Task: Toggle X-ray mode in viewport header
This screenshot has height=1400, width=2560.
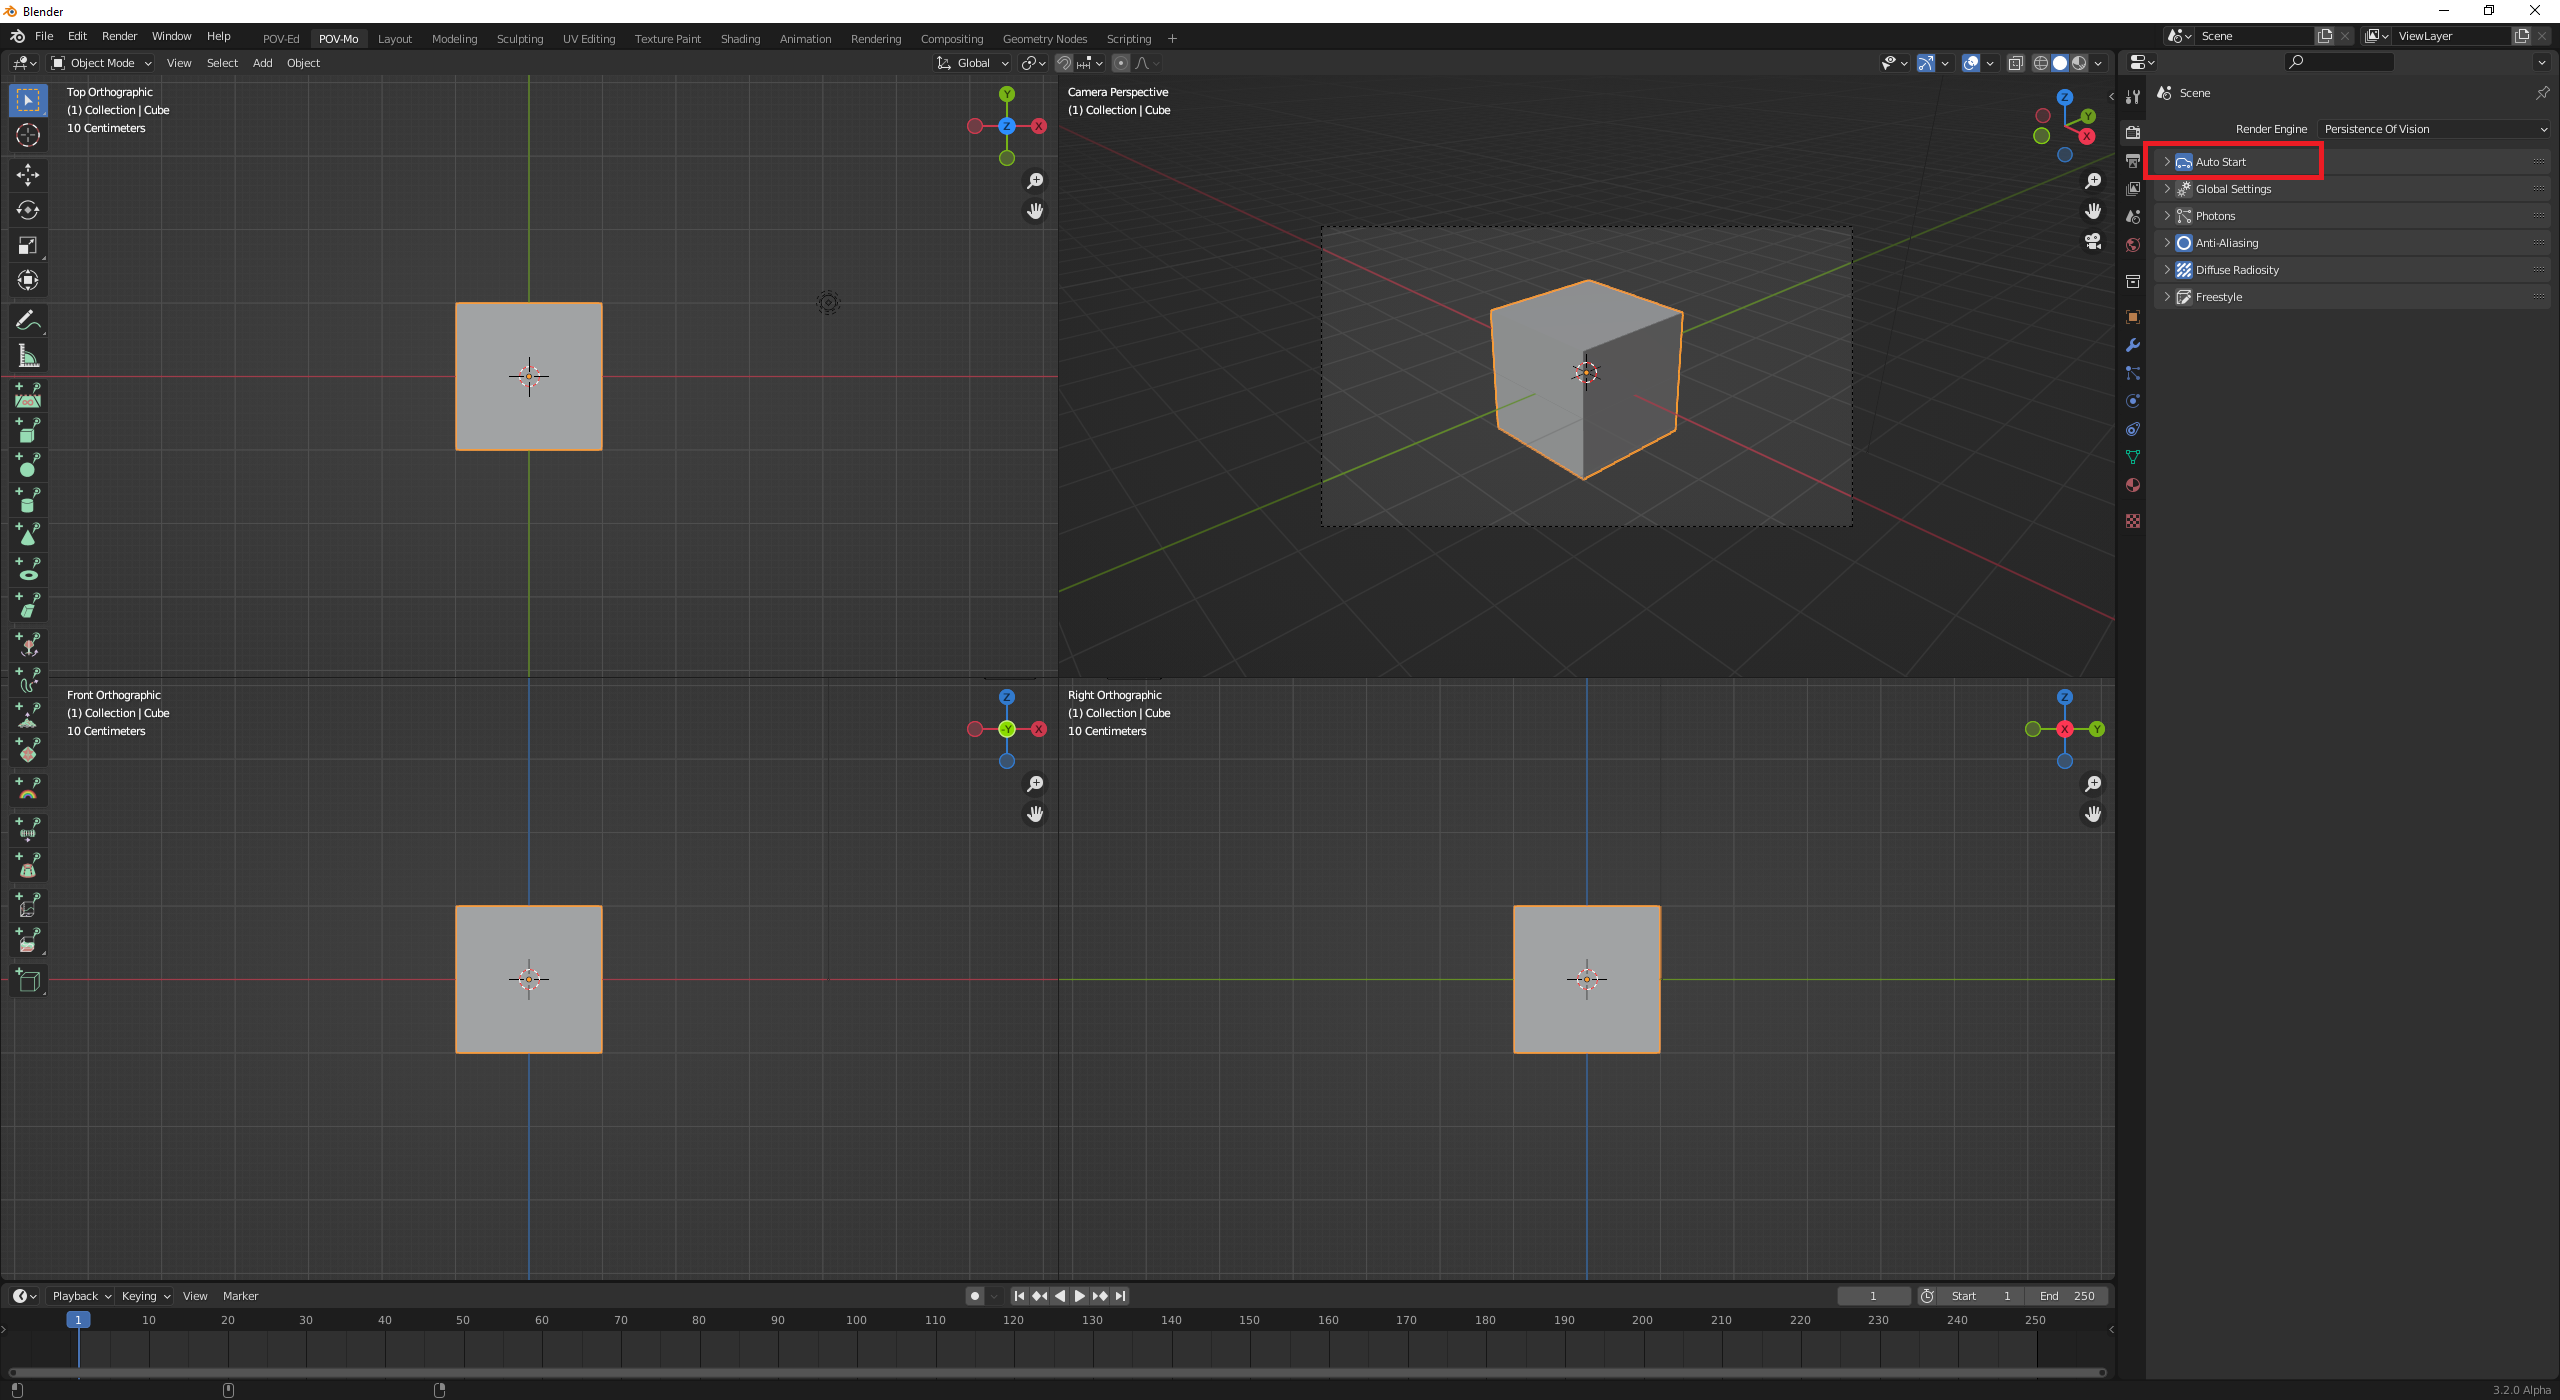Action: click(2016, 63)
